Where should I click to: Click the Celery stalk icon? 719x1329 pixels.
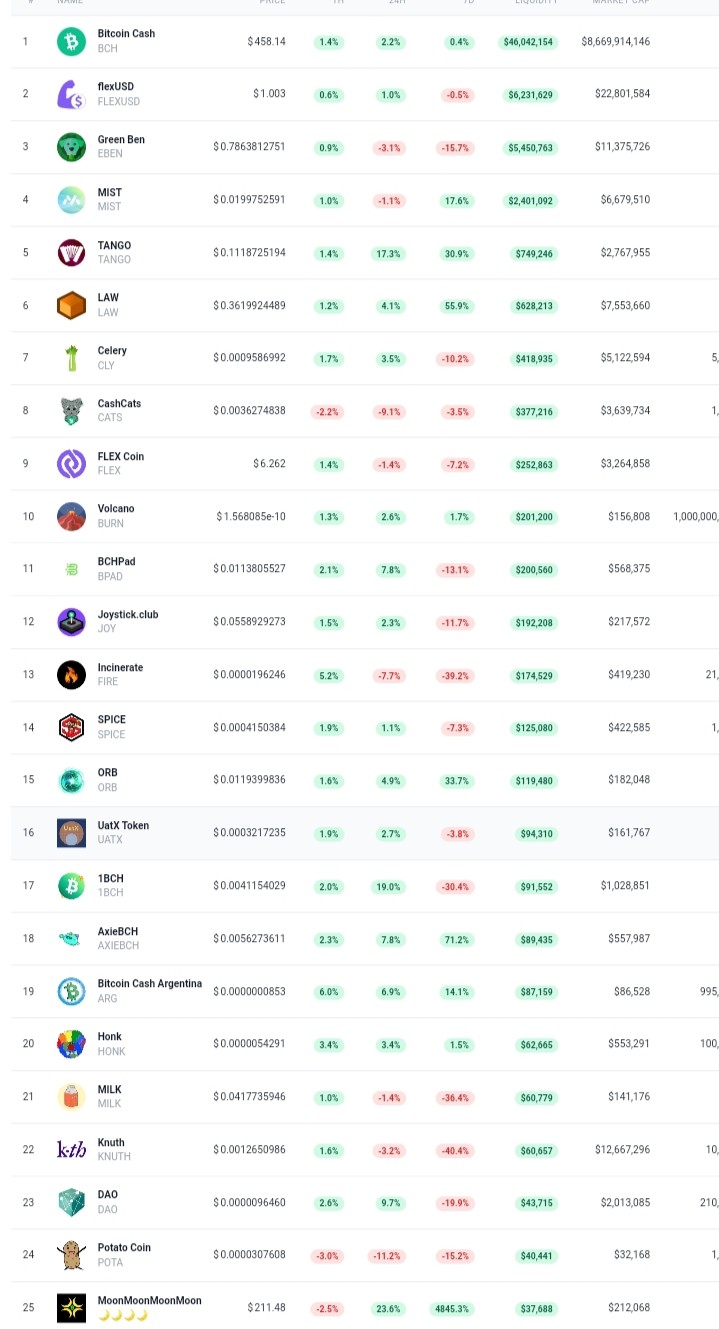click(x=71, y=358)
